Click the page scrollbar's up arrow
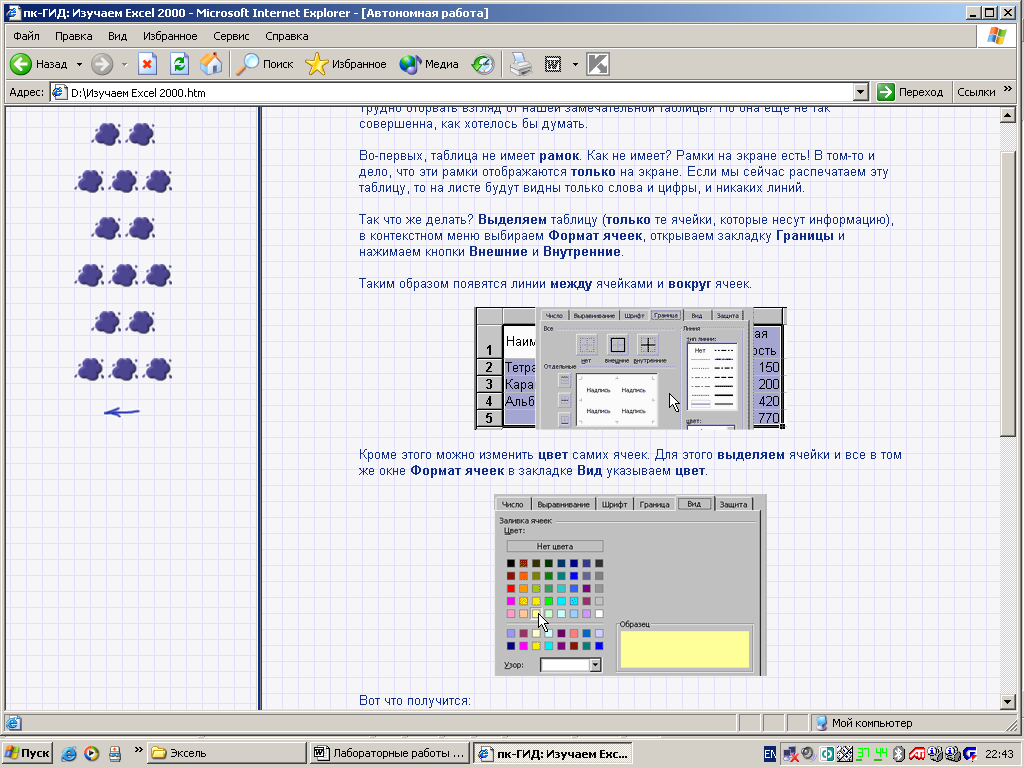The image size is (1024, 768). (x=1008, y=116)
